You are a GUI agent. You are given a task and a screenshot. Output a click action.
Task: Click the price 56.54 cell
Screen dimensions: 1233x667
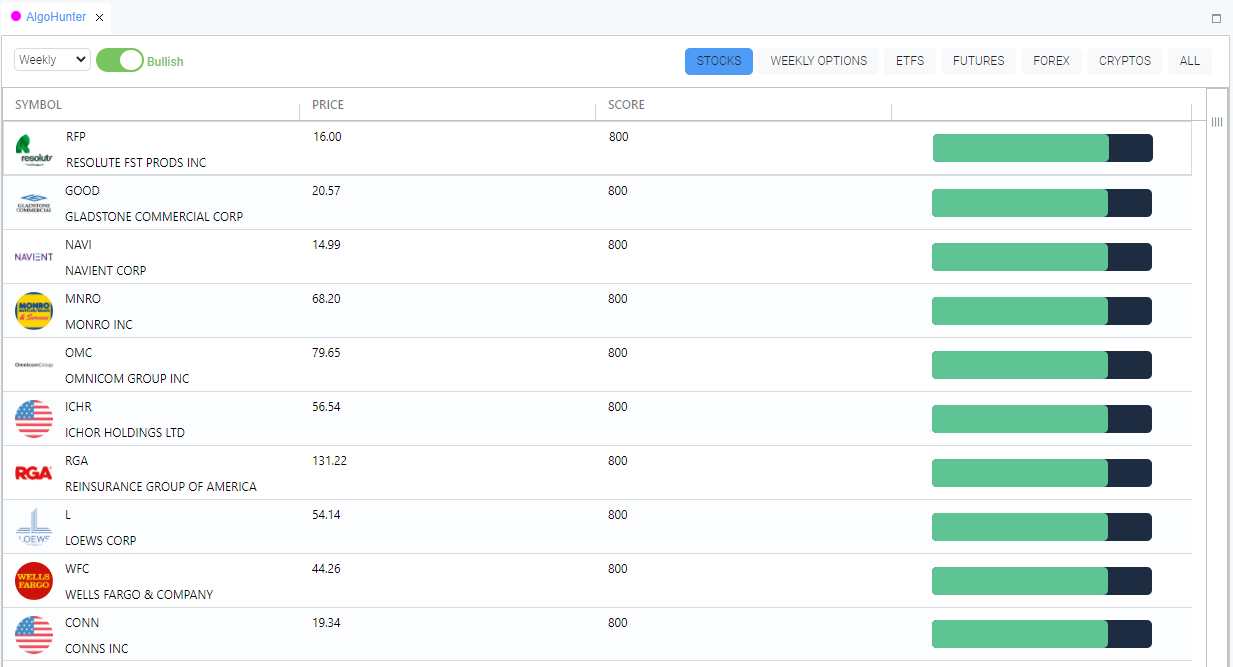point(326,407)
